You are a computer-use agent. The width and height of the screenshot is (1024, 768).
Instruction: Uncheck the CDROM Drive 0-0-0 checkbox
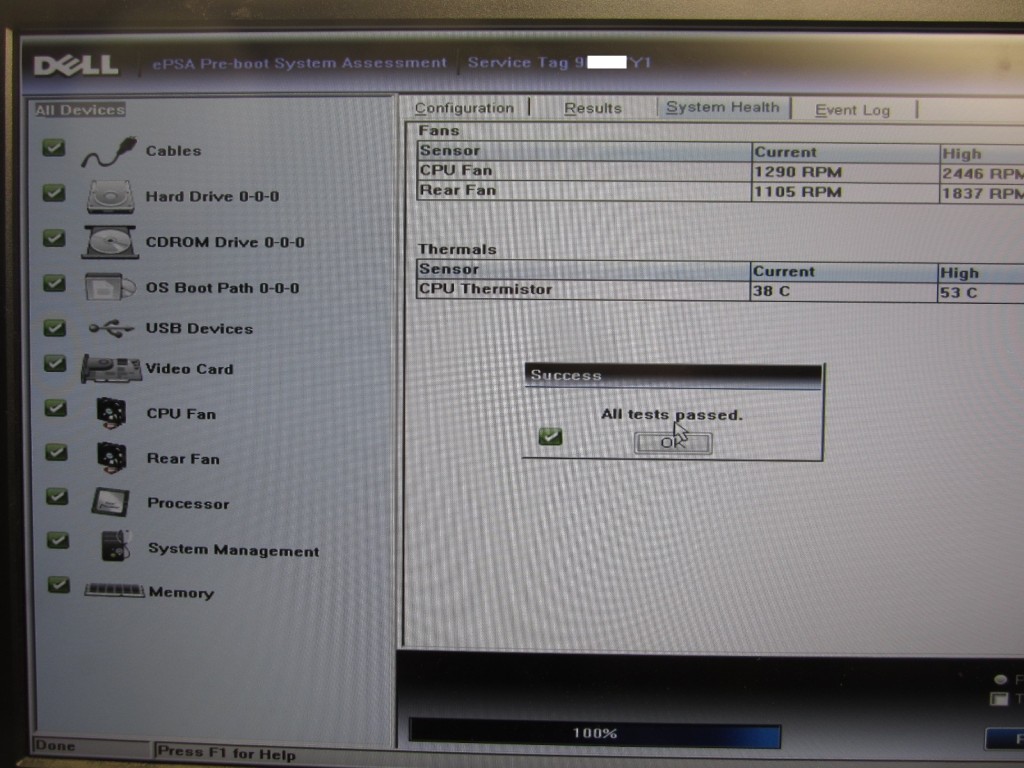click(54, 238)
